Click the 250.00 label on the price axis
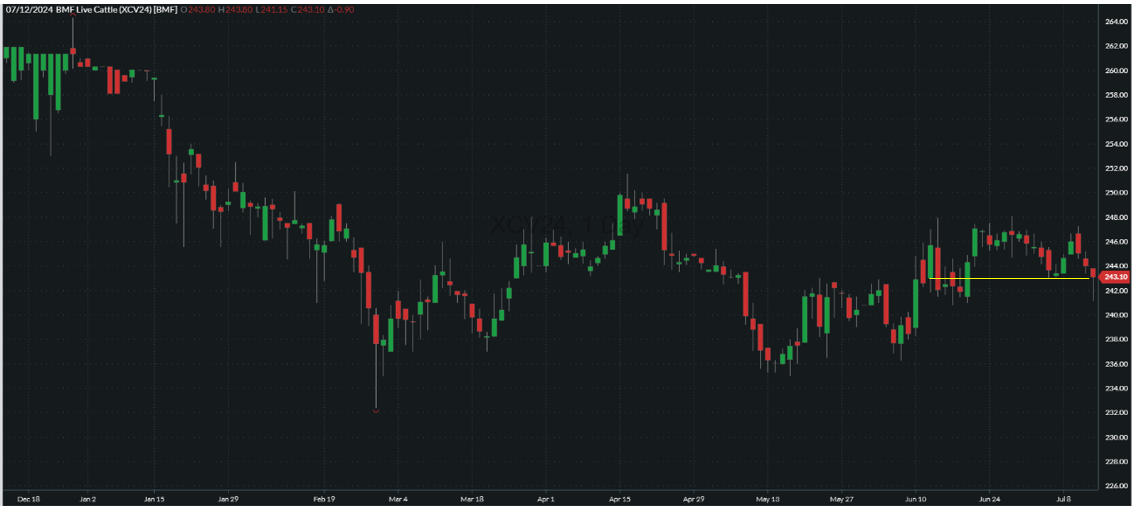Viewport: 1132px width, 506px height. [1116, 193]
